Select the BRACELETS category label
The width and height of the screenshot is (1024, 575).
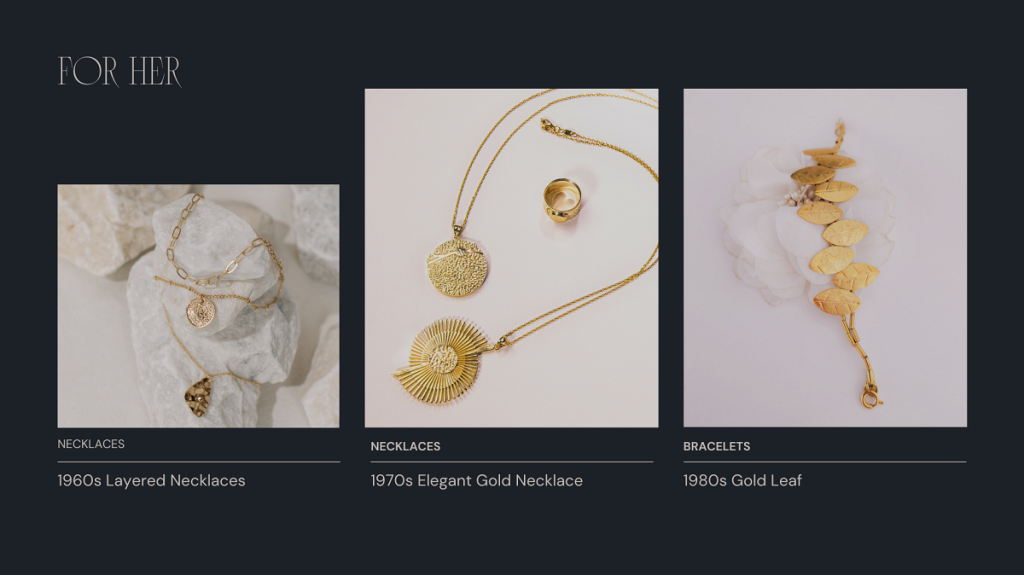pos(716,446)
